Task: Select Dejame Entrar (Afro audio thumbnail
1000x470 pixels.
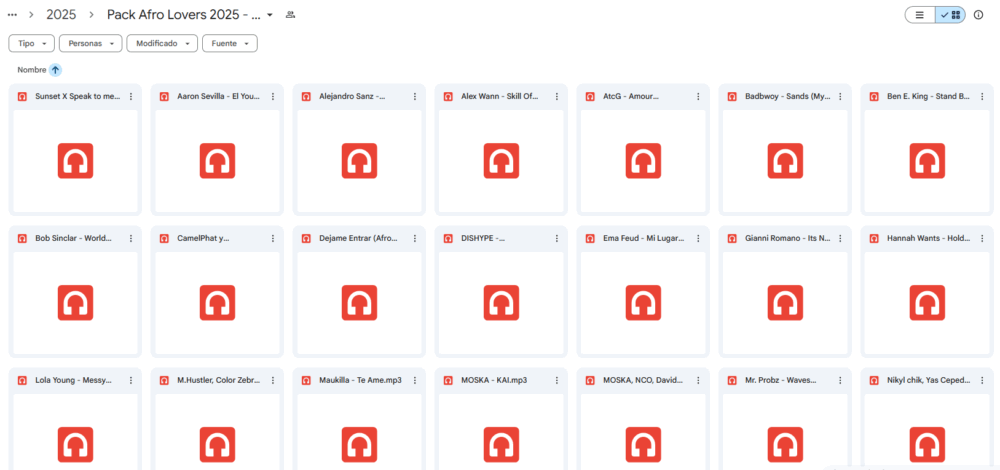Action: pyautogui.click(x=359, y=303)
